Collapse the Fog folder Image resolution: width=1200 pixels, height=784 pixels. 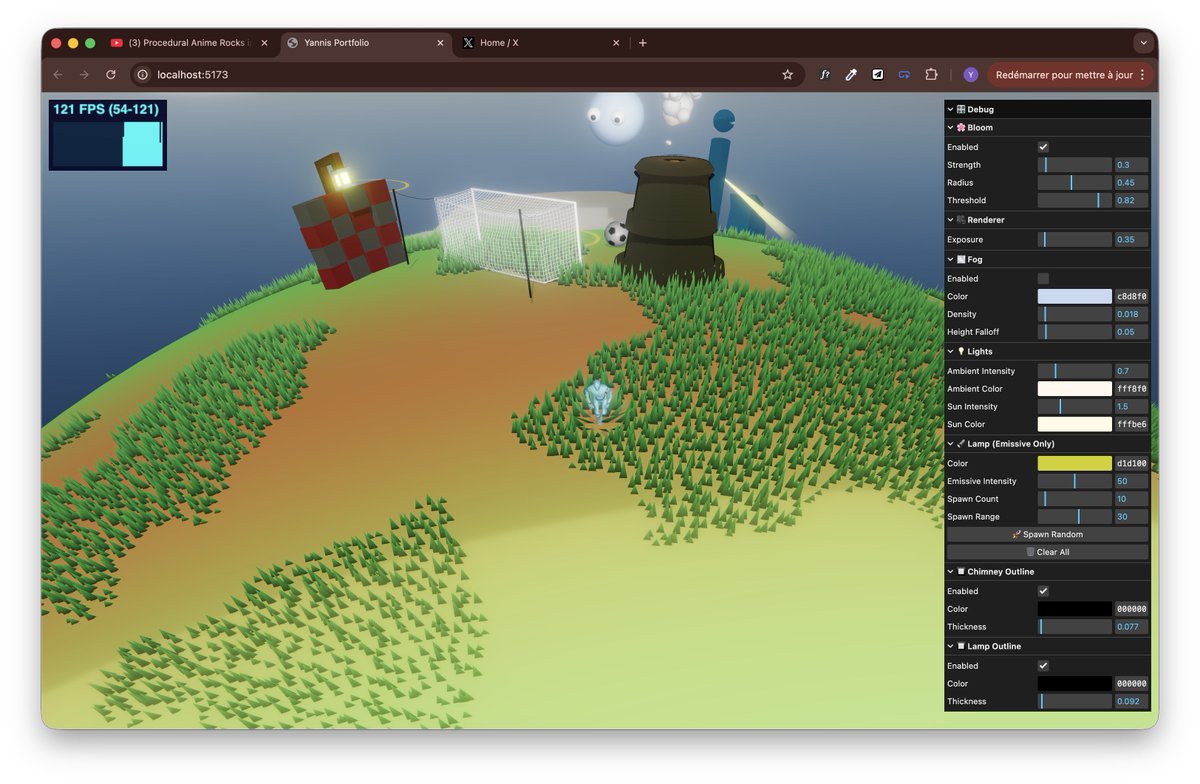coord(1047,260)
